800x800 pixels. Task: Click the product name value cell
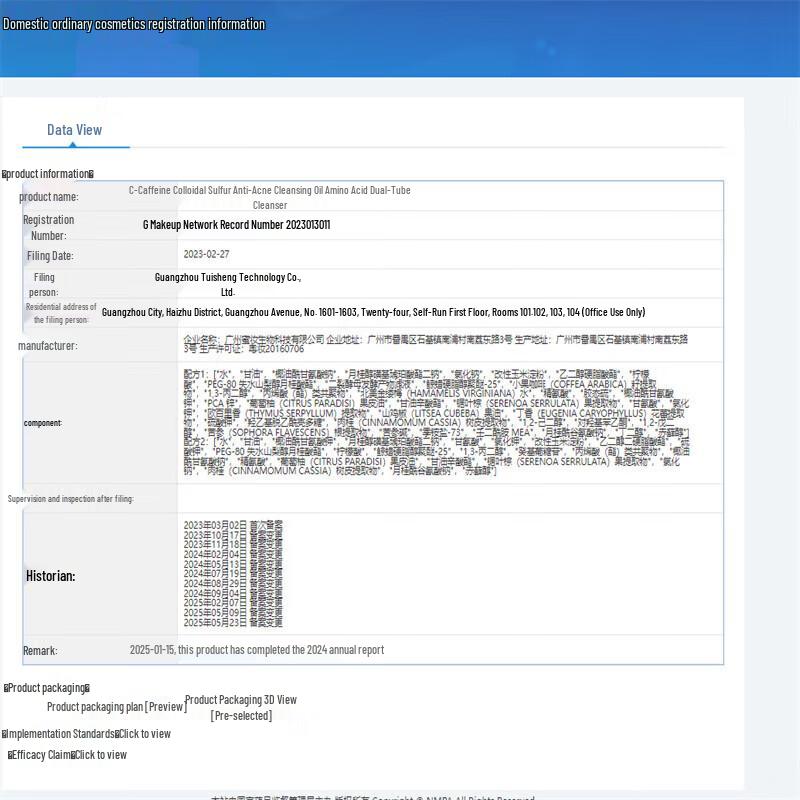click(x=270, y=197)
